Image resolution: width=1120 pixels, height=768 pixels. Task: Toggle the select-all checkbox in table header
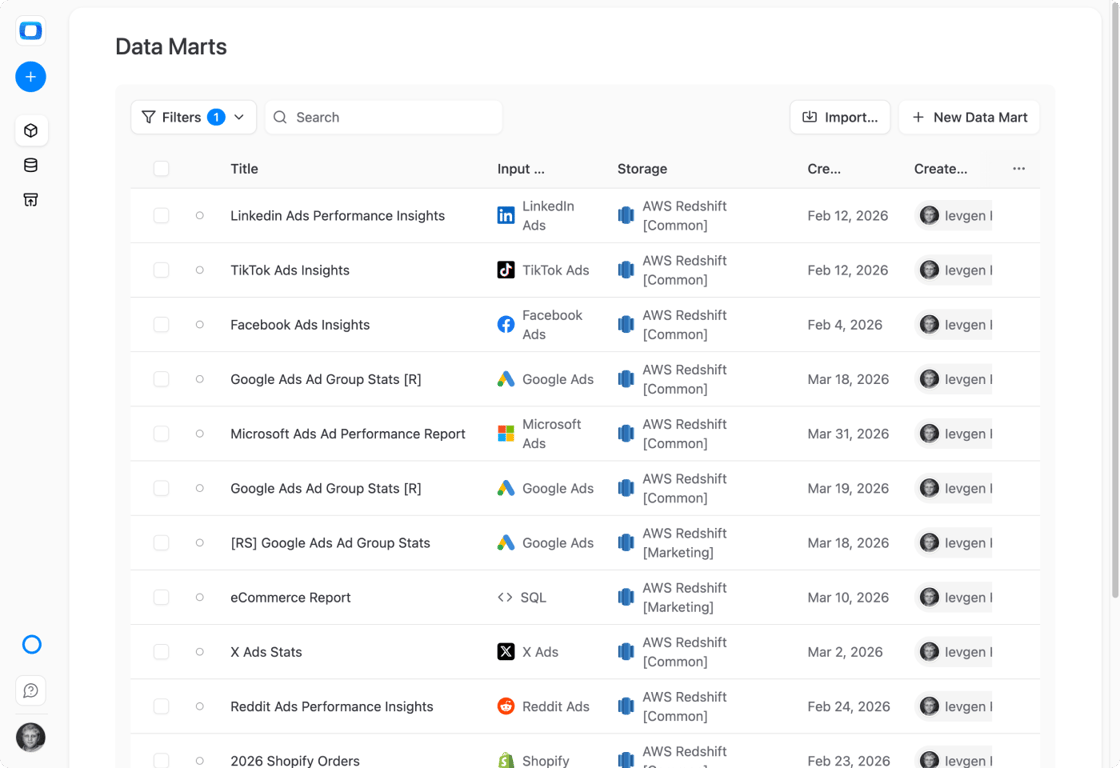pos(161,169)
